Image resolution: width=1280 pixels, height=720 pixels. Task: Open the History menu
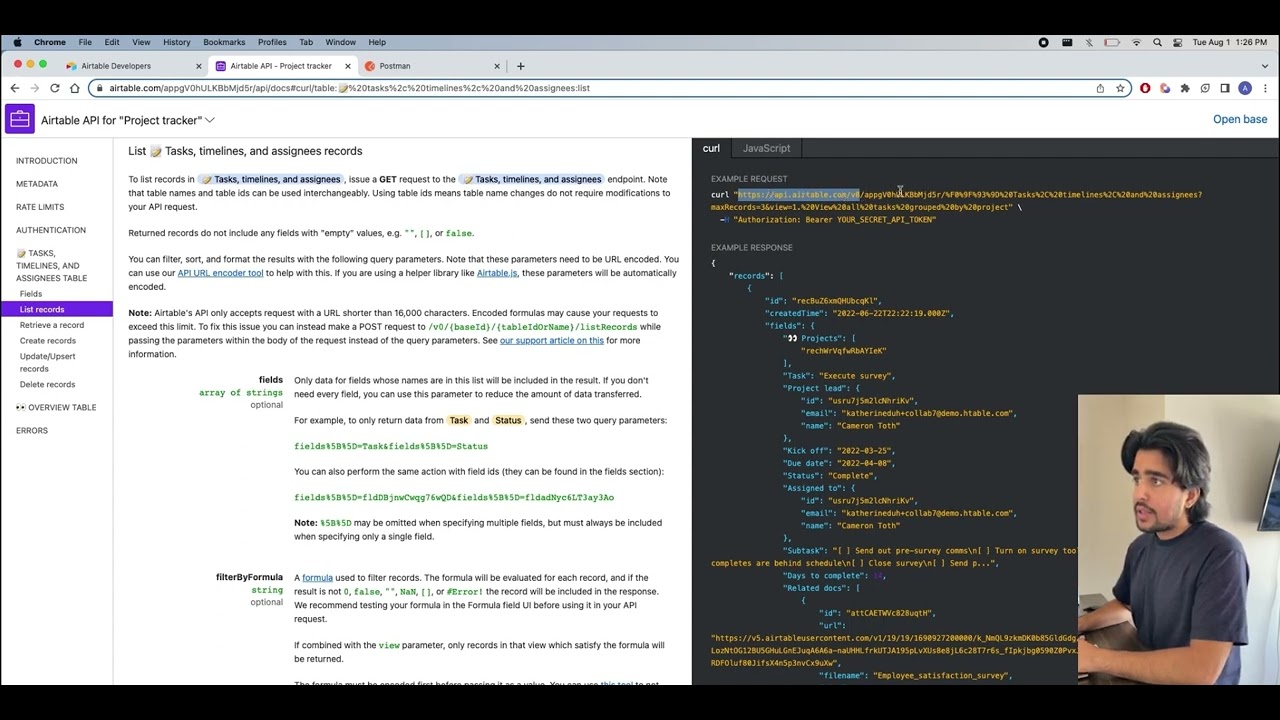pyautogui.click(x=176, y=42)
